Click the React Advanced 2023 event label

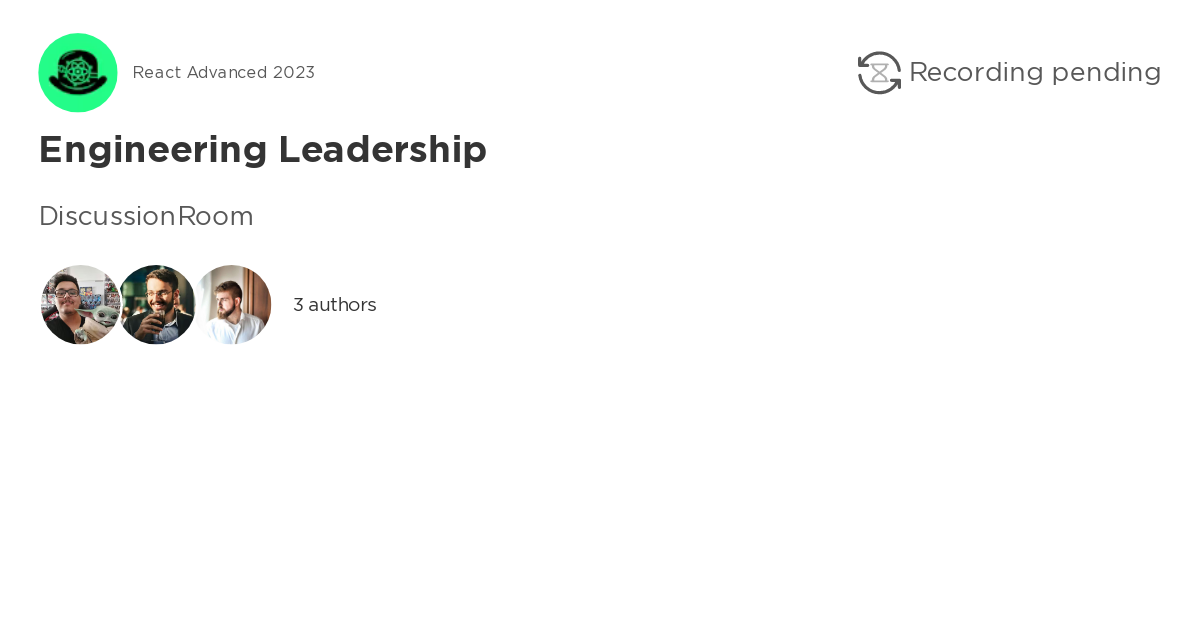click(x=223, y=72)
